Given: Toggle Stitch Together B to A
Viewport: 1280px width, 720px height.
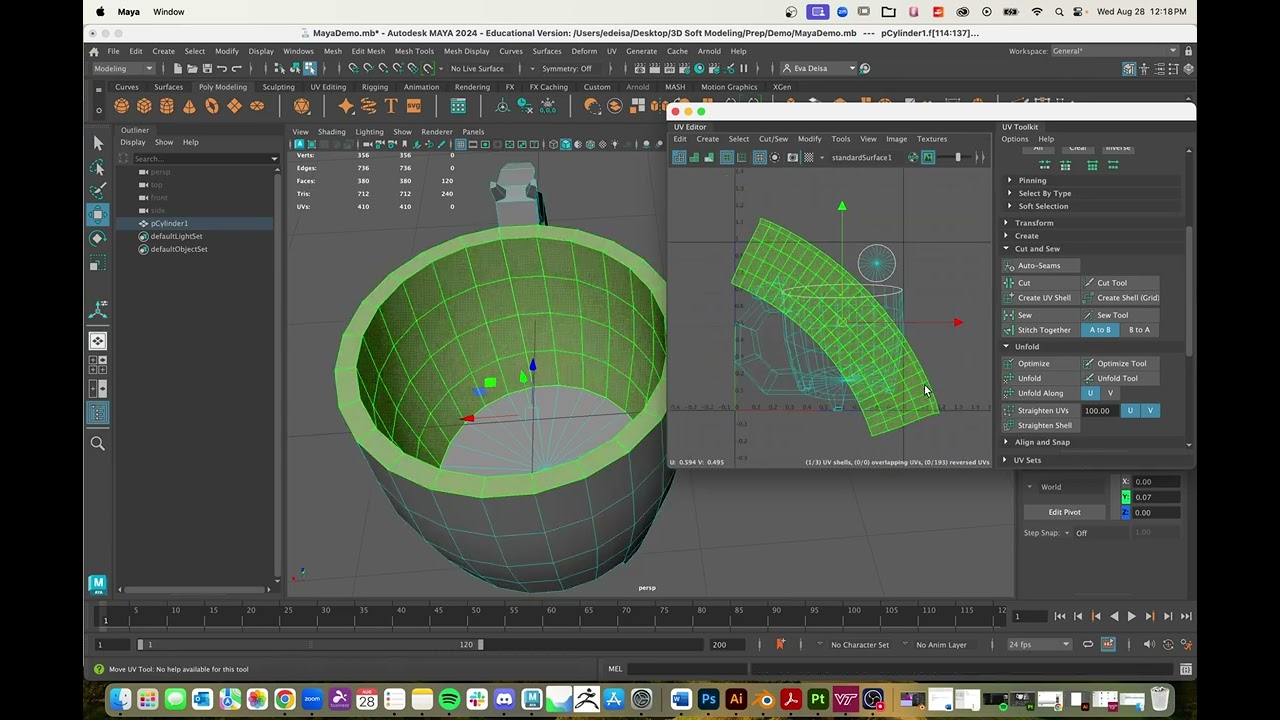Looking at the screenshot, I should tap(1139, 330).
